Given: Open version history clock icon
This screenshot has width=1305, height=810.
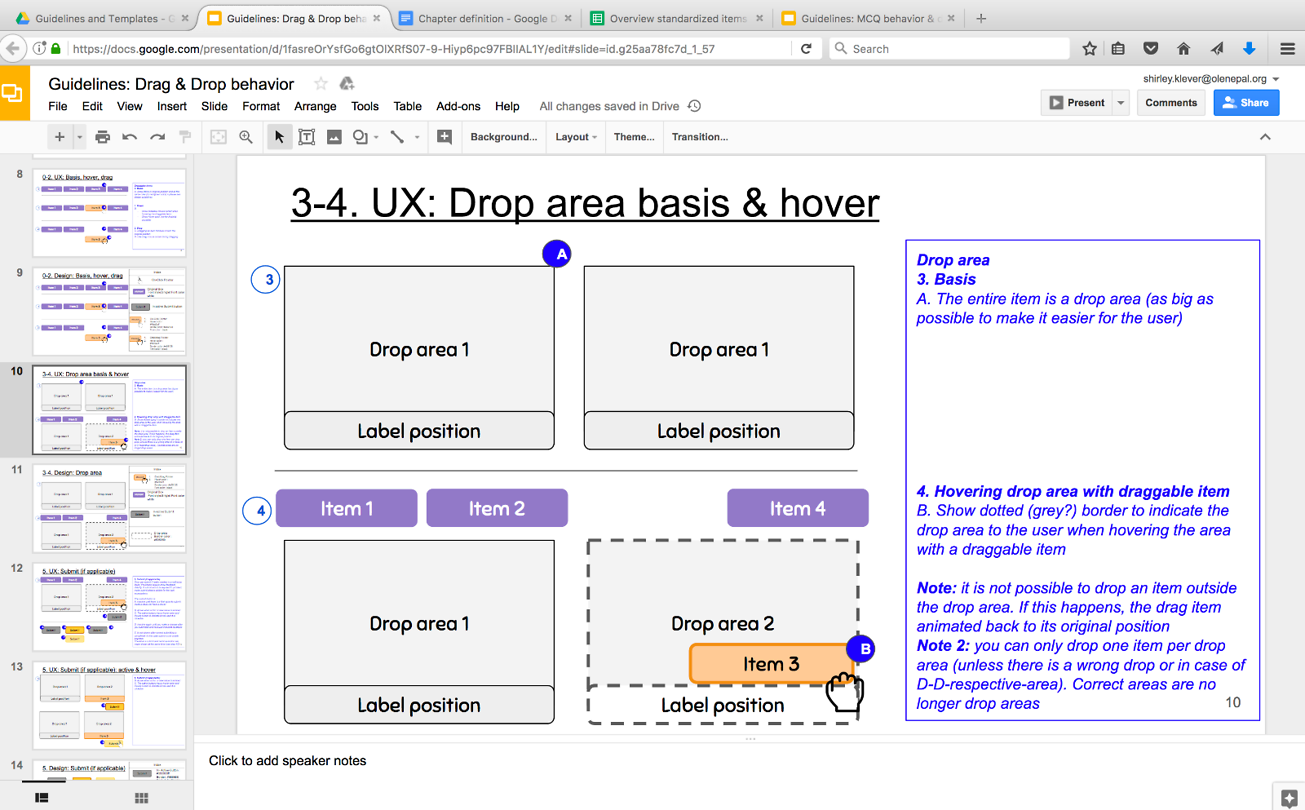Looking at the screenshot, I should [x=695, y=106].
